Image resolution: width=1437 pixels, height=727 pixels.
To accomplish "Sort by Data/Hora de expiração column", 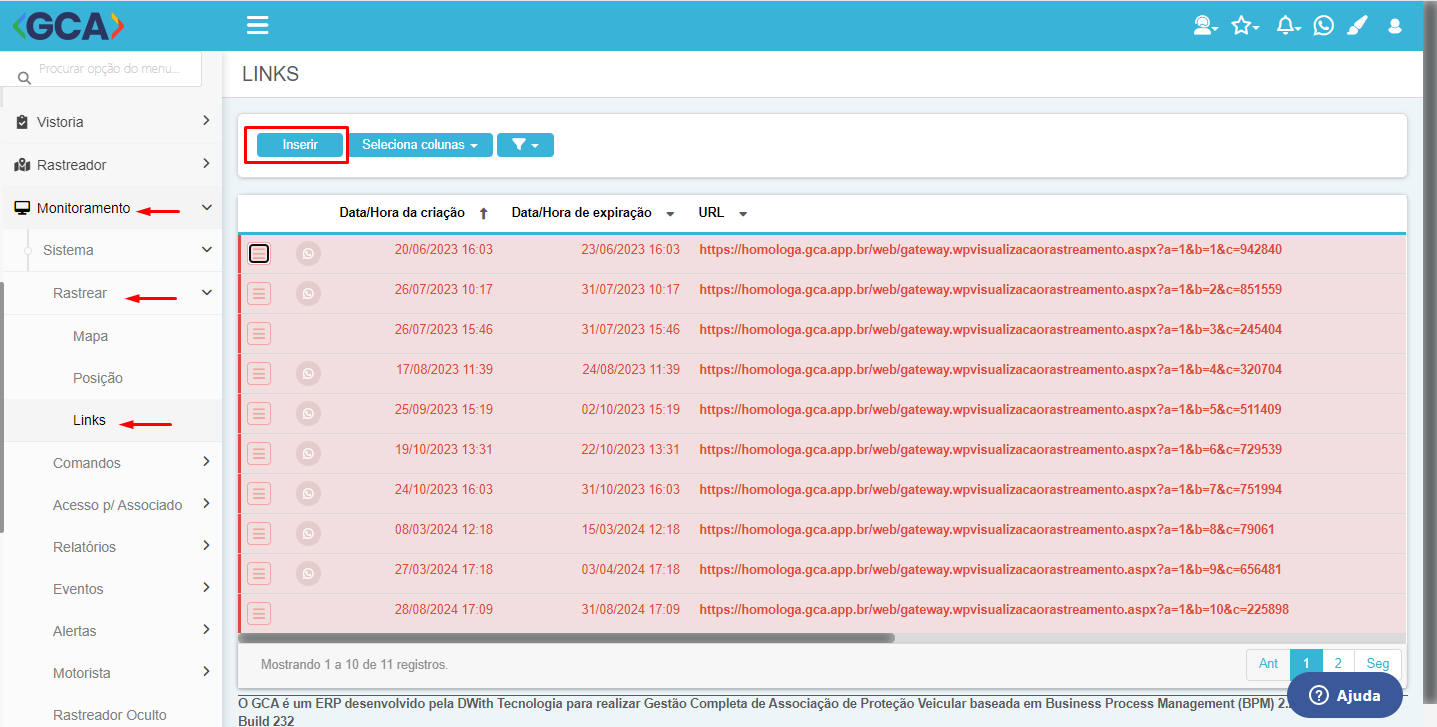I will click(x=592, y=213).
